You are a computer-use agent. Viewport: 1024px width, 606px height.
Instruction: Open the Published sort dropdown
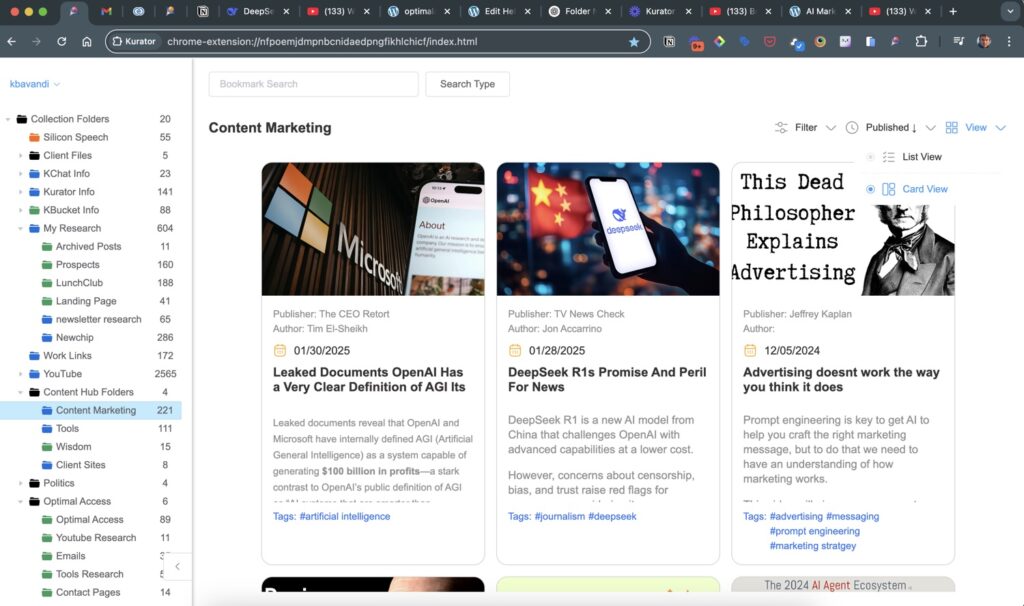pyautogui.click(x=930, y=128)
